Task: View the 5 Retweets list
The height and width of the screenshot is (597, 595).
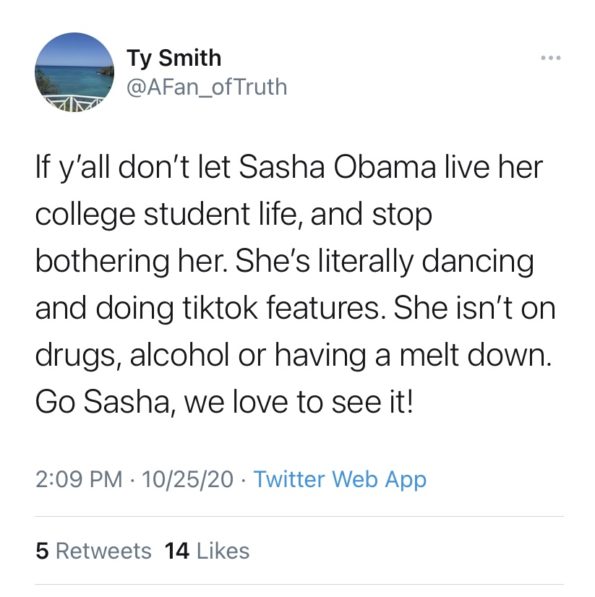Action: point(94,551)
